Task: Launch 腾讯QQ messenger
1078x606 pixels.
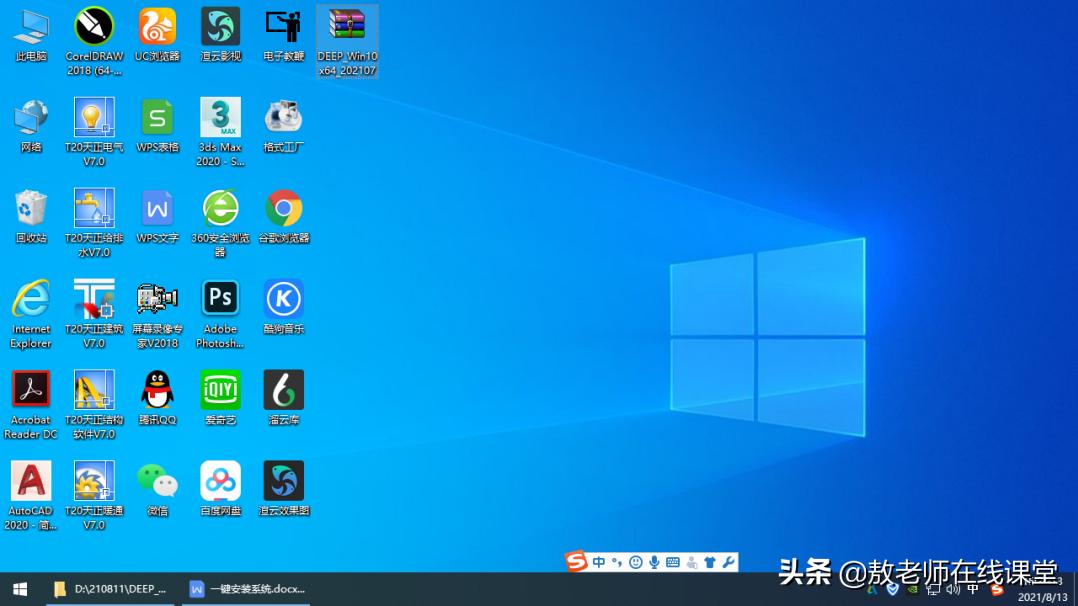Action: pos(157,388)
